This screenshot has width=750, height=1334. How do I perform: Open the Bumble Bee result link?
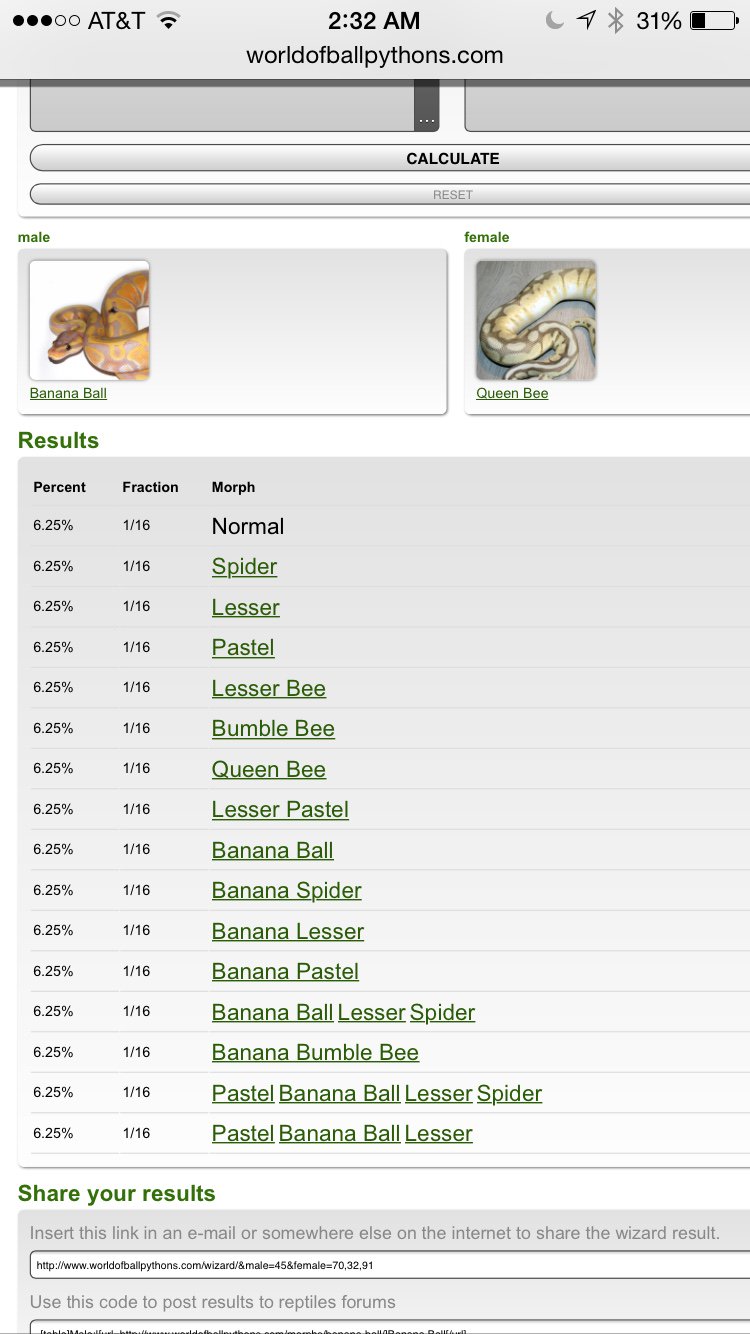coord(273,729)
